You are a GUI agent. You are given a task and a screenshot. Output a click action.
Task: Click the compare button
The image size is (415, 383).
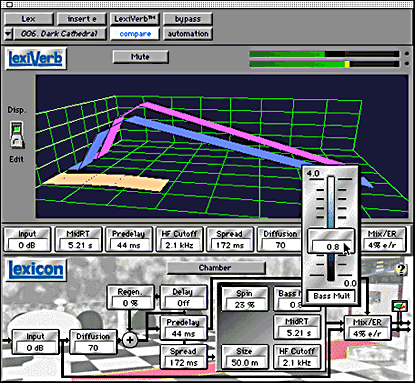(x=135, y=34)
